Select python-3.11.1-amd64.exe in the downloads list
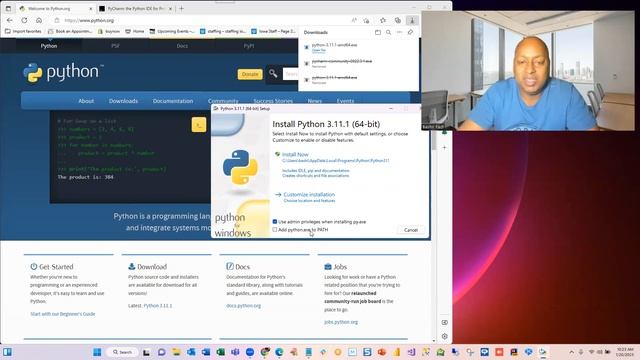 pos(334,45)
